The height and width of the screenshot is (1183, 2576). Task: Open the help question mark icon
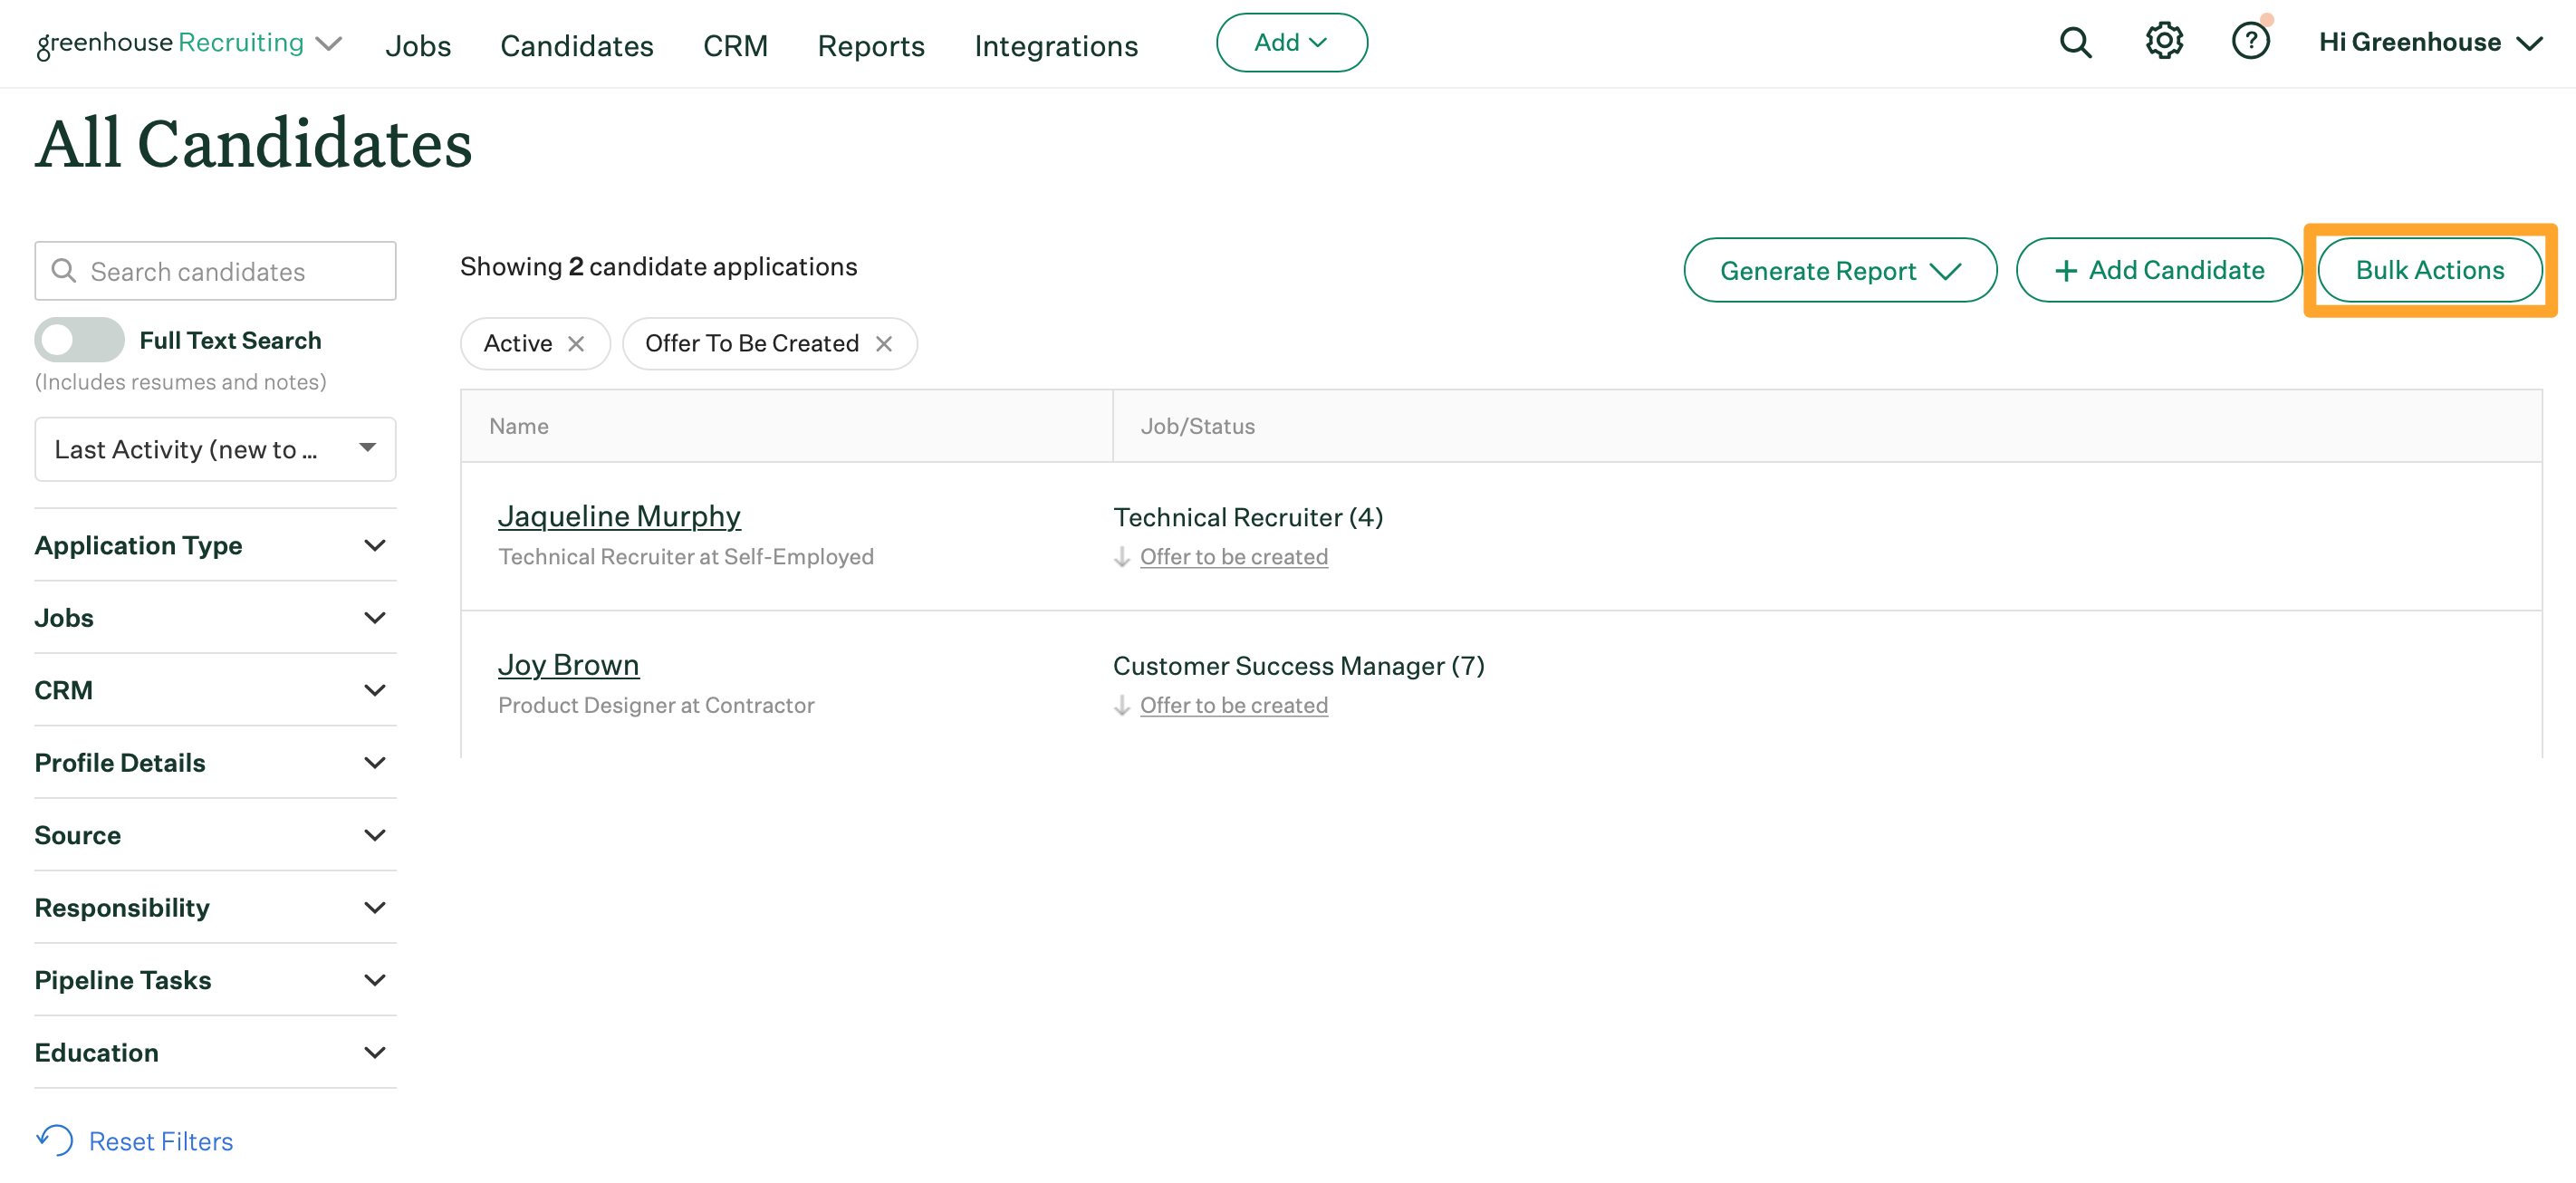coord(2250,42)
